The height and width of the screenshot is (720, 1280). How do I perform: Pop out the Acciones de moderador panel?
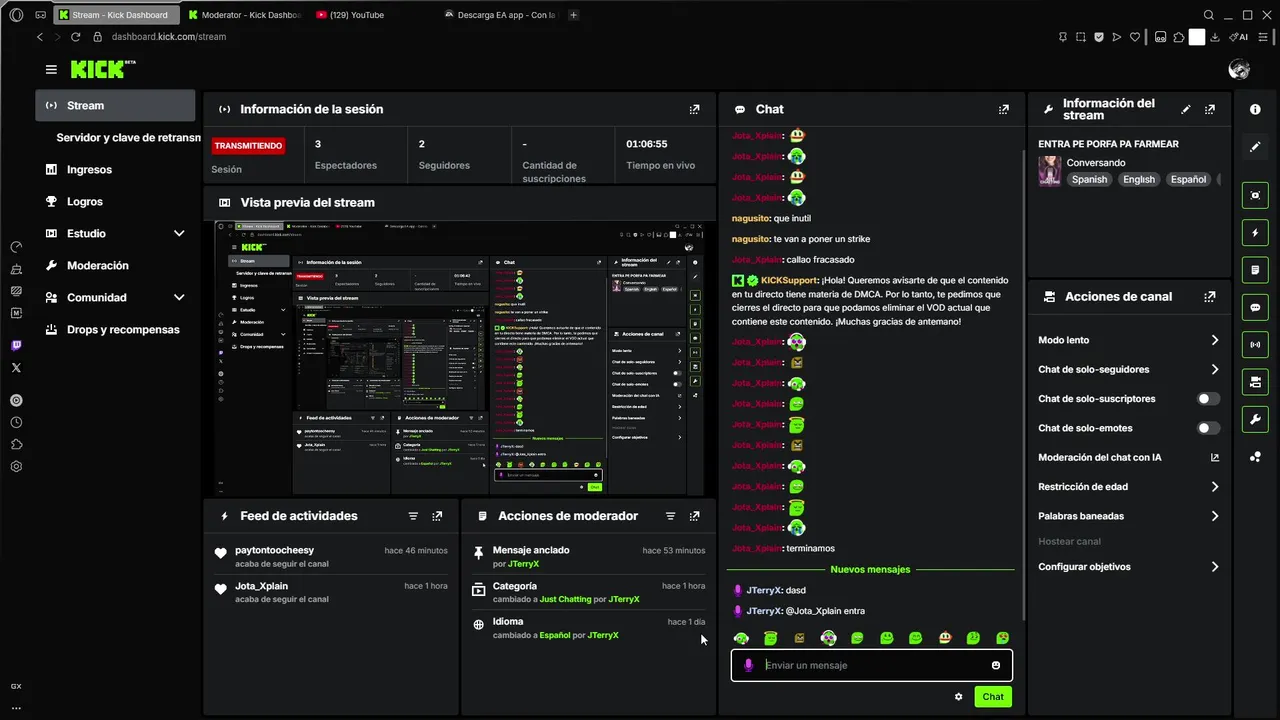695,516
